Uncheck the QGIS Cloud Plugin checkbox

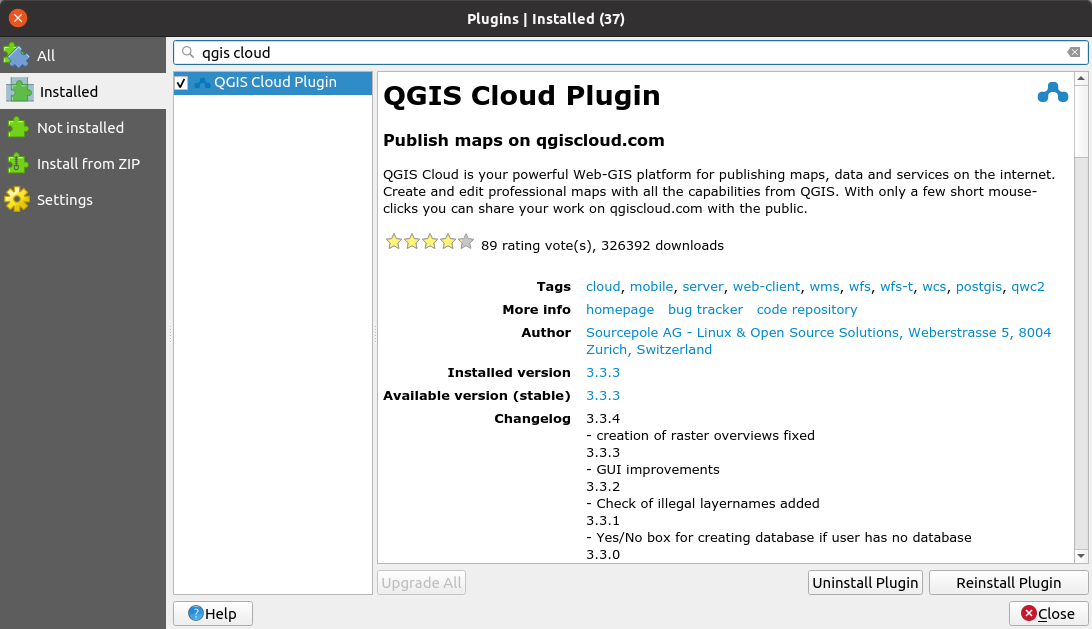pos(182,83)
